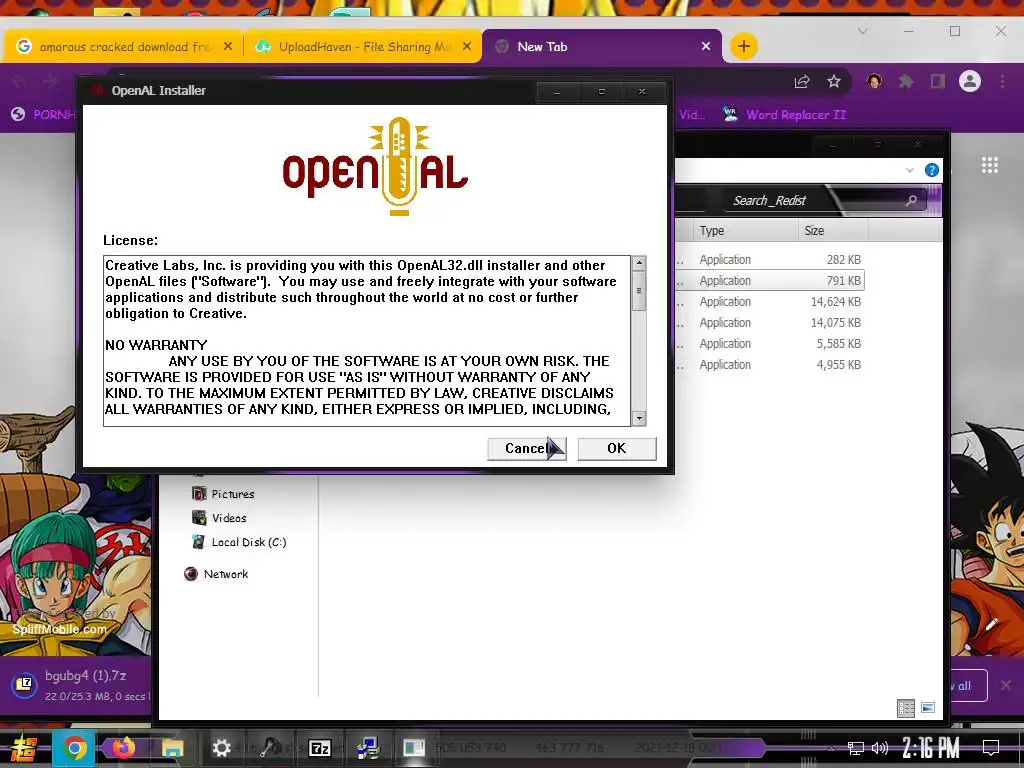This screenshot has height=768, width=1024.
Task: Sort by Type column header in Explorer
Action: [744, 231]
